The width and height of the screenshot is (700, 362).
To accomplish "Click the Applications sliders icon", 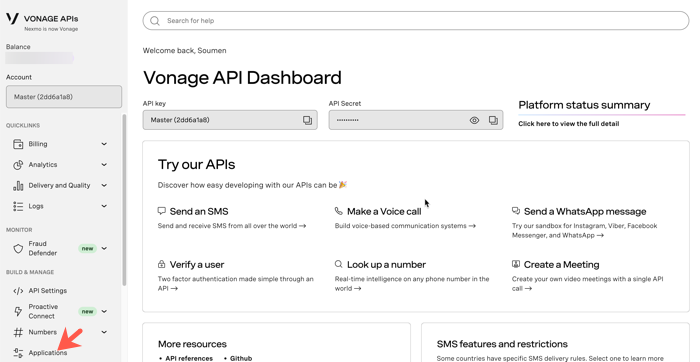I will (x=18, y=353).
